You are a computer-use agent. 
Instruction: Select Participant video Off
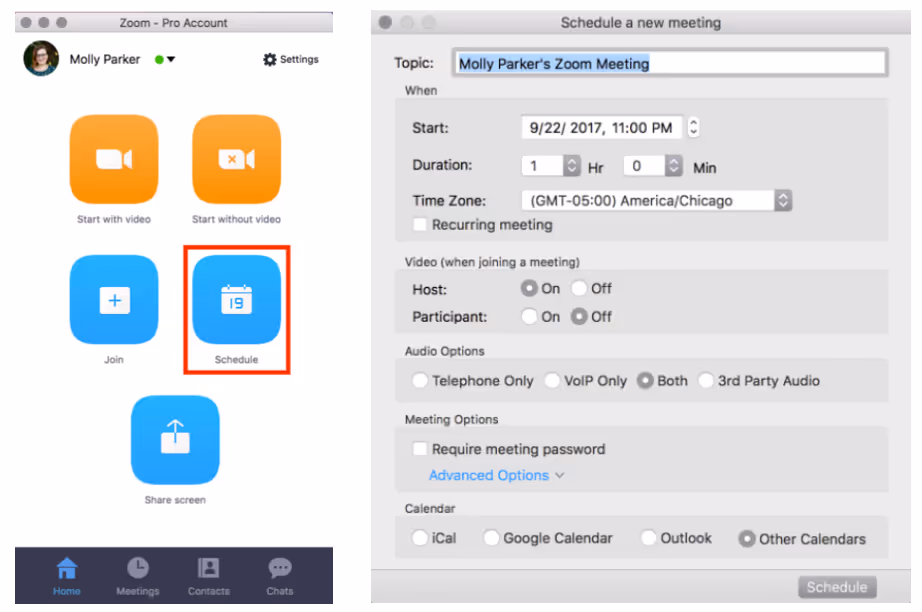(579, 316)
